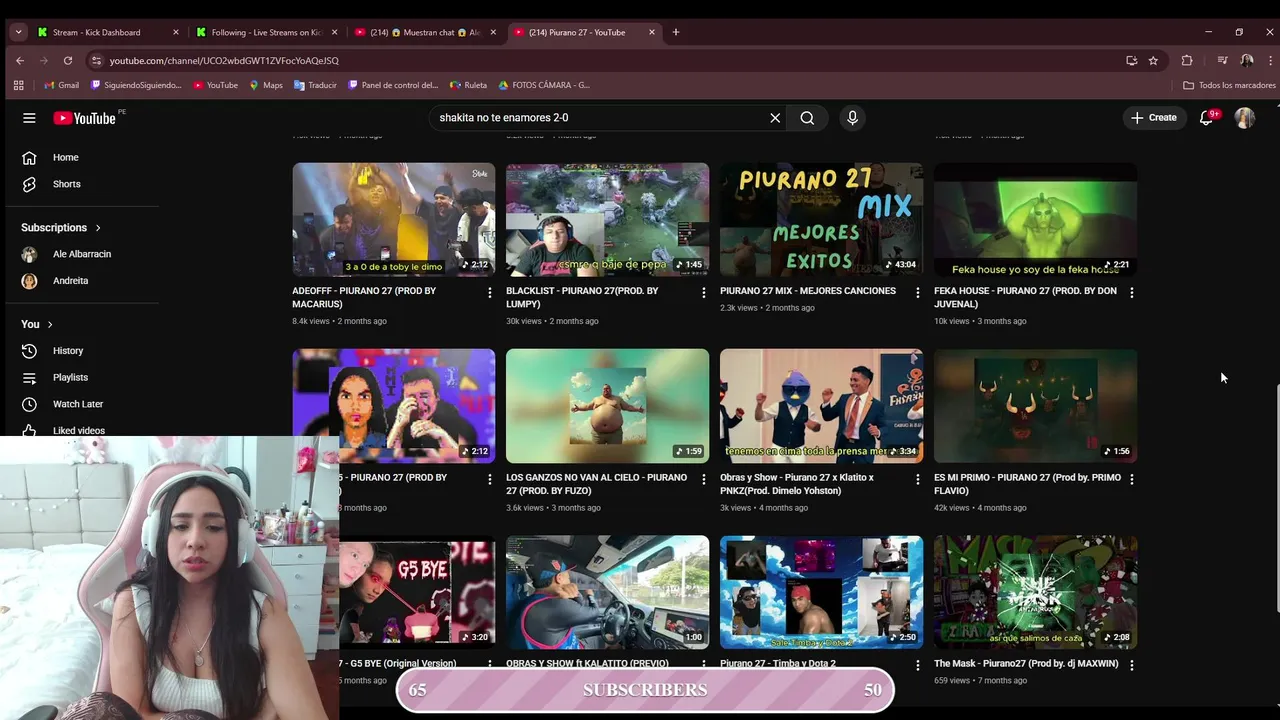1280x720 pixels.
Task: Open ADEOFFF - PIURANO 27 video thumbnail
Action: click(x=393, y=220)
